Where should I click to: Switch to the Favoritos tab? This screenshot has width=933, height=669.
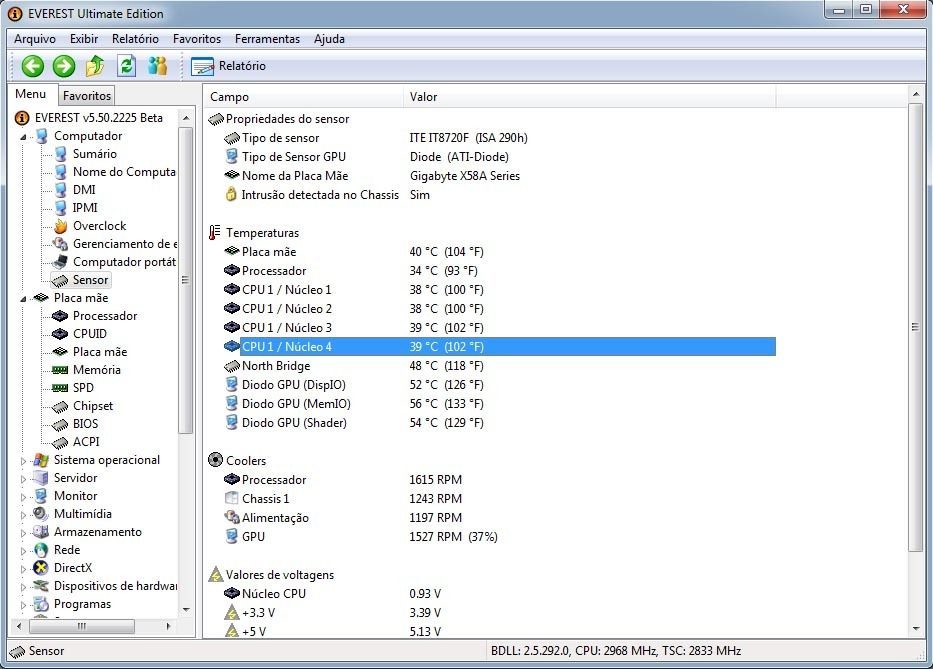(x=87, y=95)
